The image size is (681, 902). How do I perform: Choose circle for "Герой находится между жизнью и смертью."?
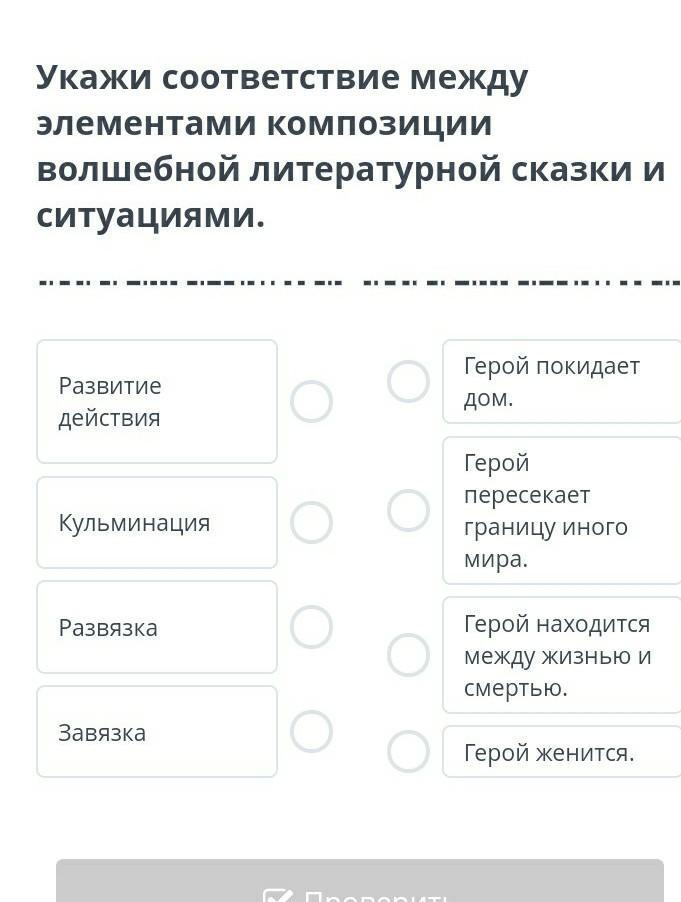click(x=408, y=655)
